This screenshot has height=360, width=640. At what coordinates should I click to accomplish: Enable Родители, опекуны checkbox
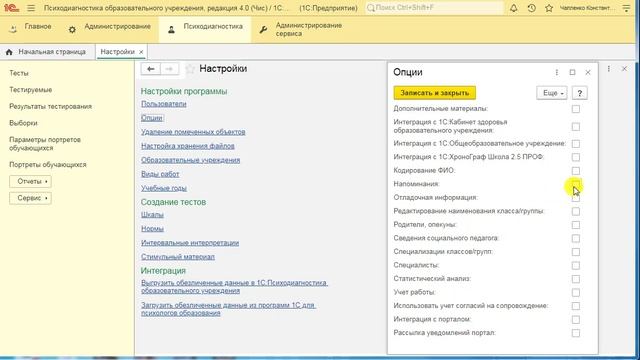[x=576, y=225]
